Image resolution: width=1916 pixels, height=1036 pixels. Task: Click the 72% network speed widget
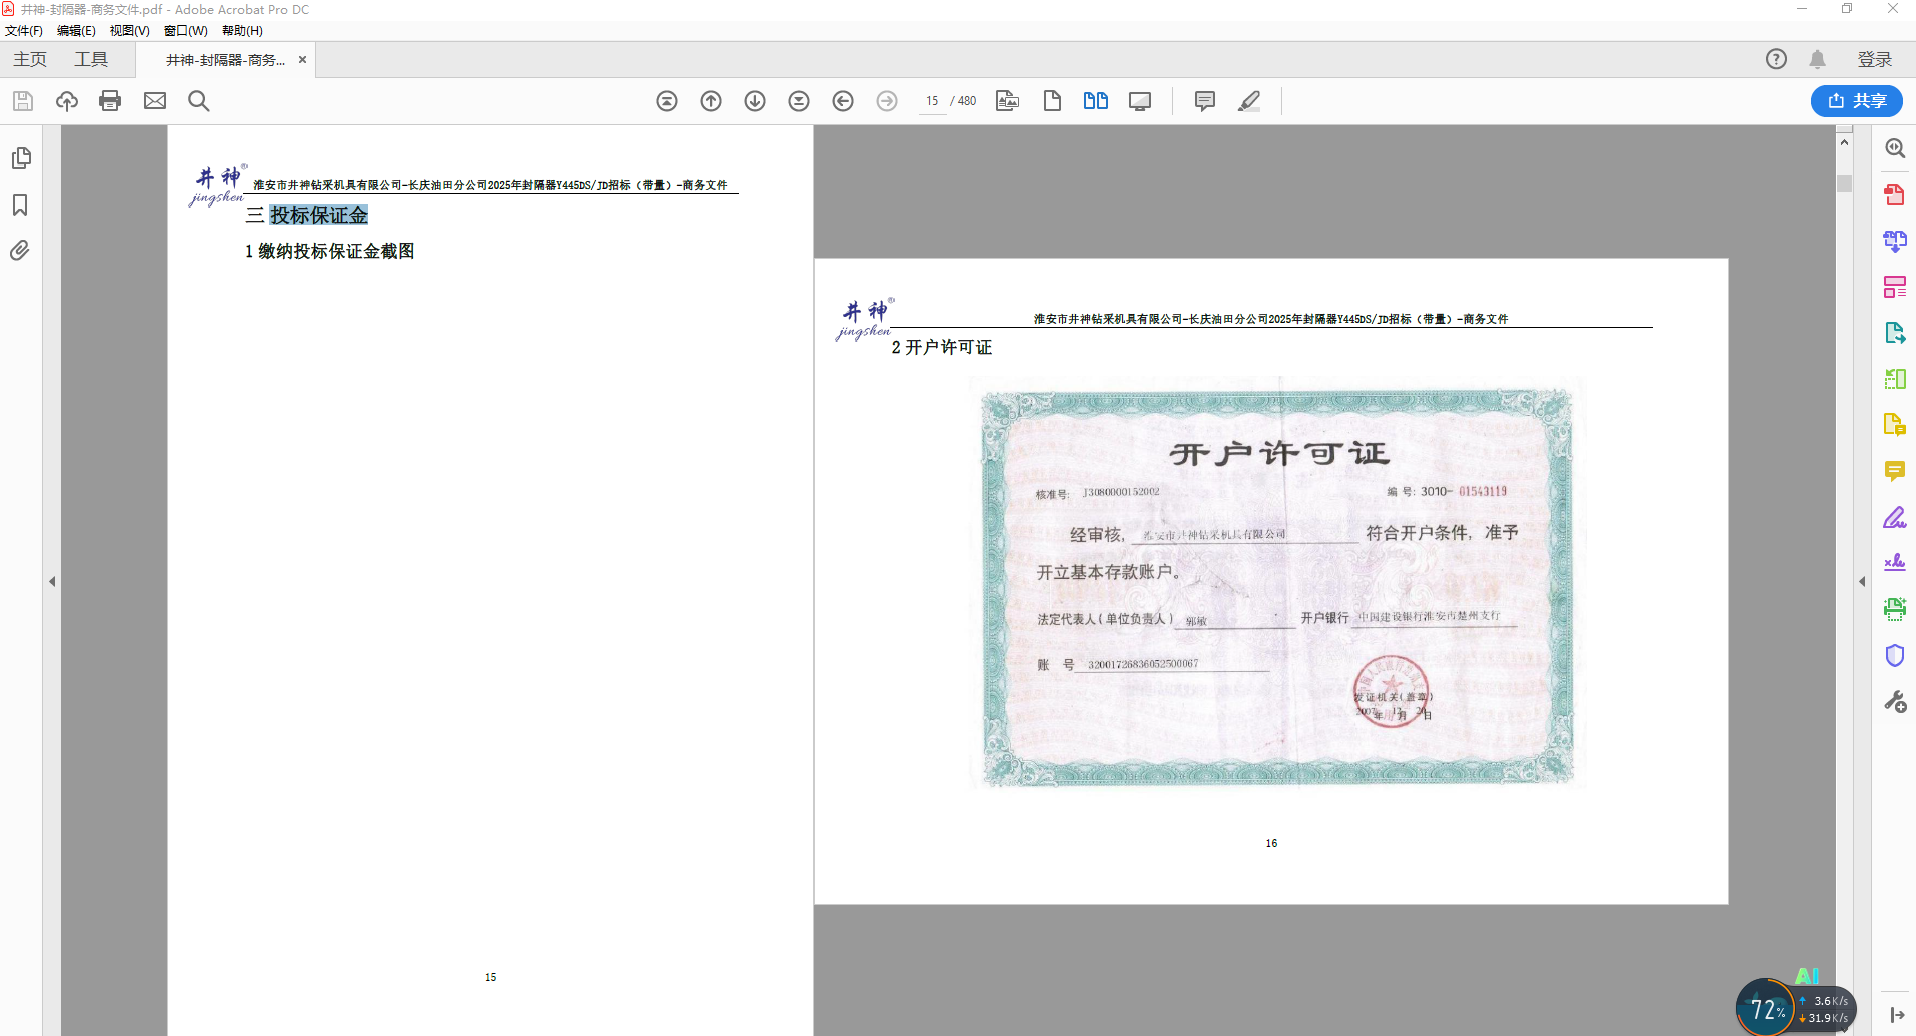1796,1008
